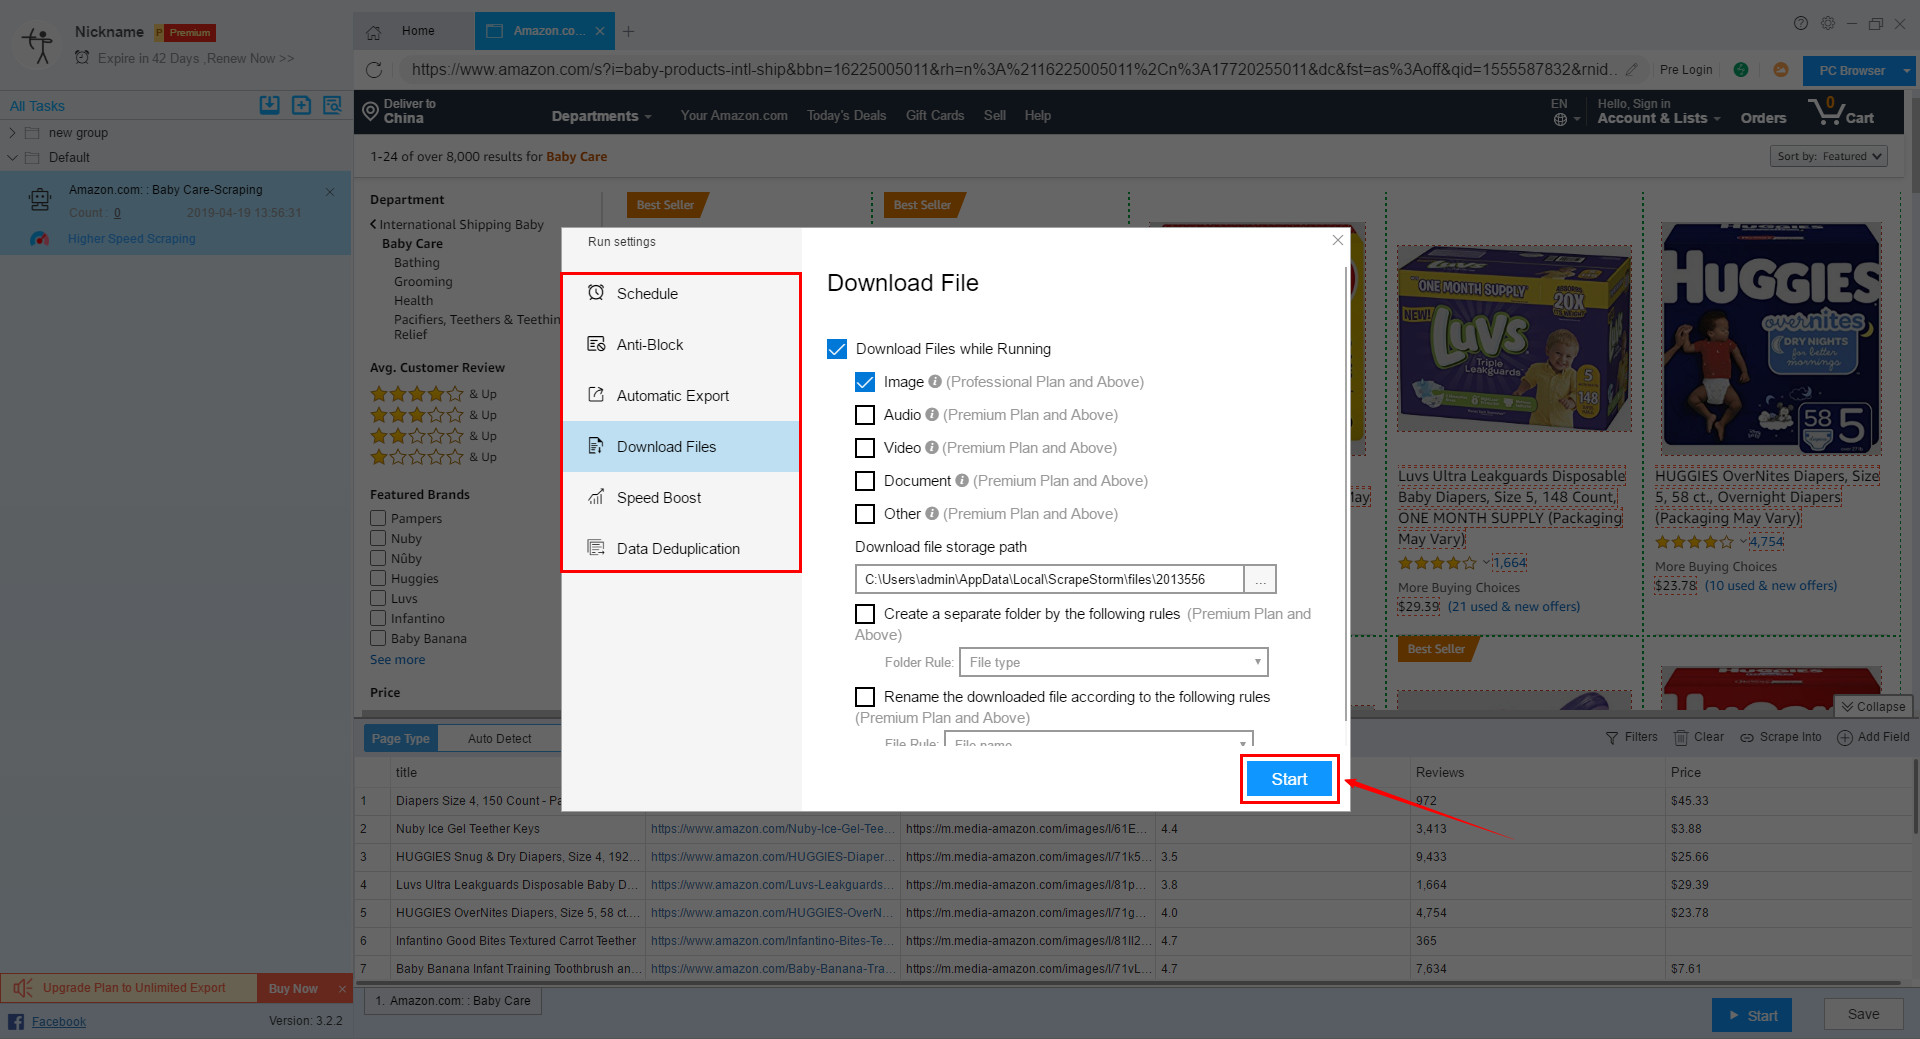Toggle Download Files while Running checkbox
Viewport: 1920px width, 1039px height.
(837, 349)
